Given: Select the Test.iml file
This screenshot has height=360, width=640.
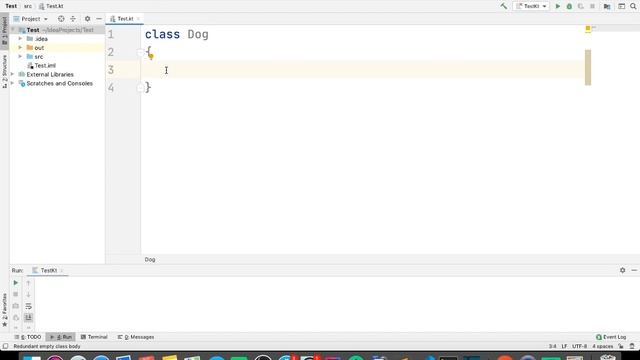Looking at the screenshot, I should tap(41, 65).
